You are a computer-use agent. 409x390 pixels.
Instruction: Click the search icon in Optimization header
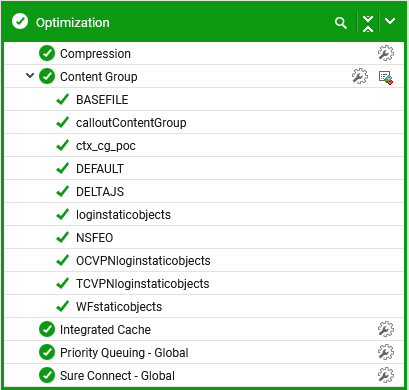[341, 23]
